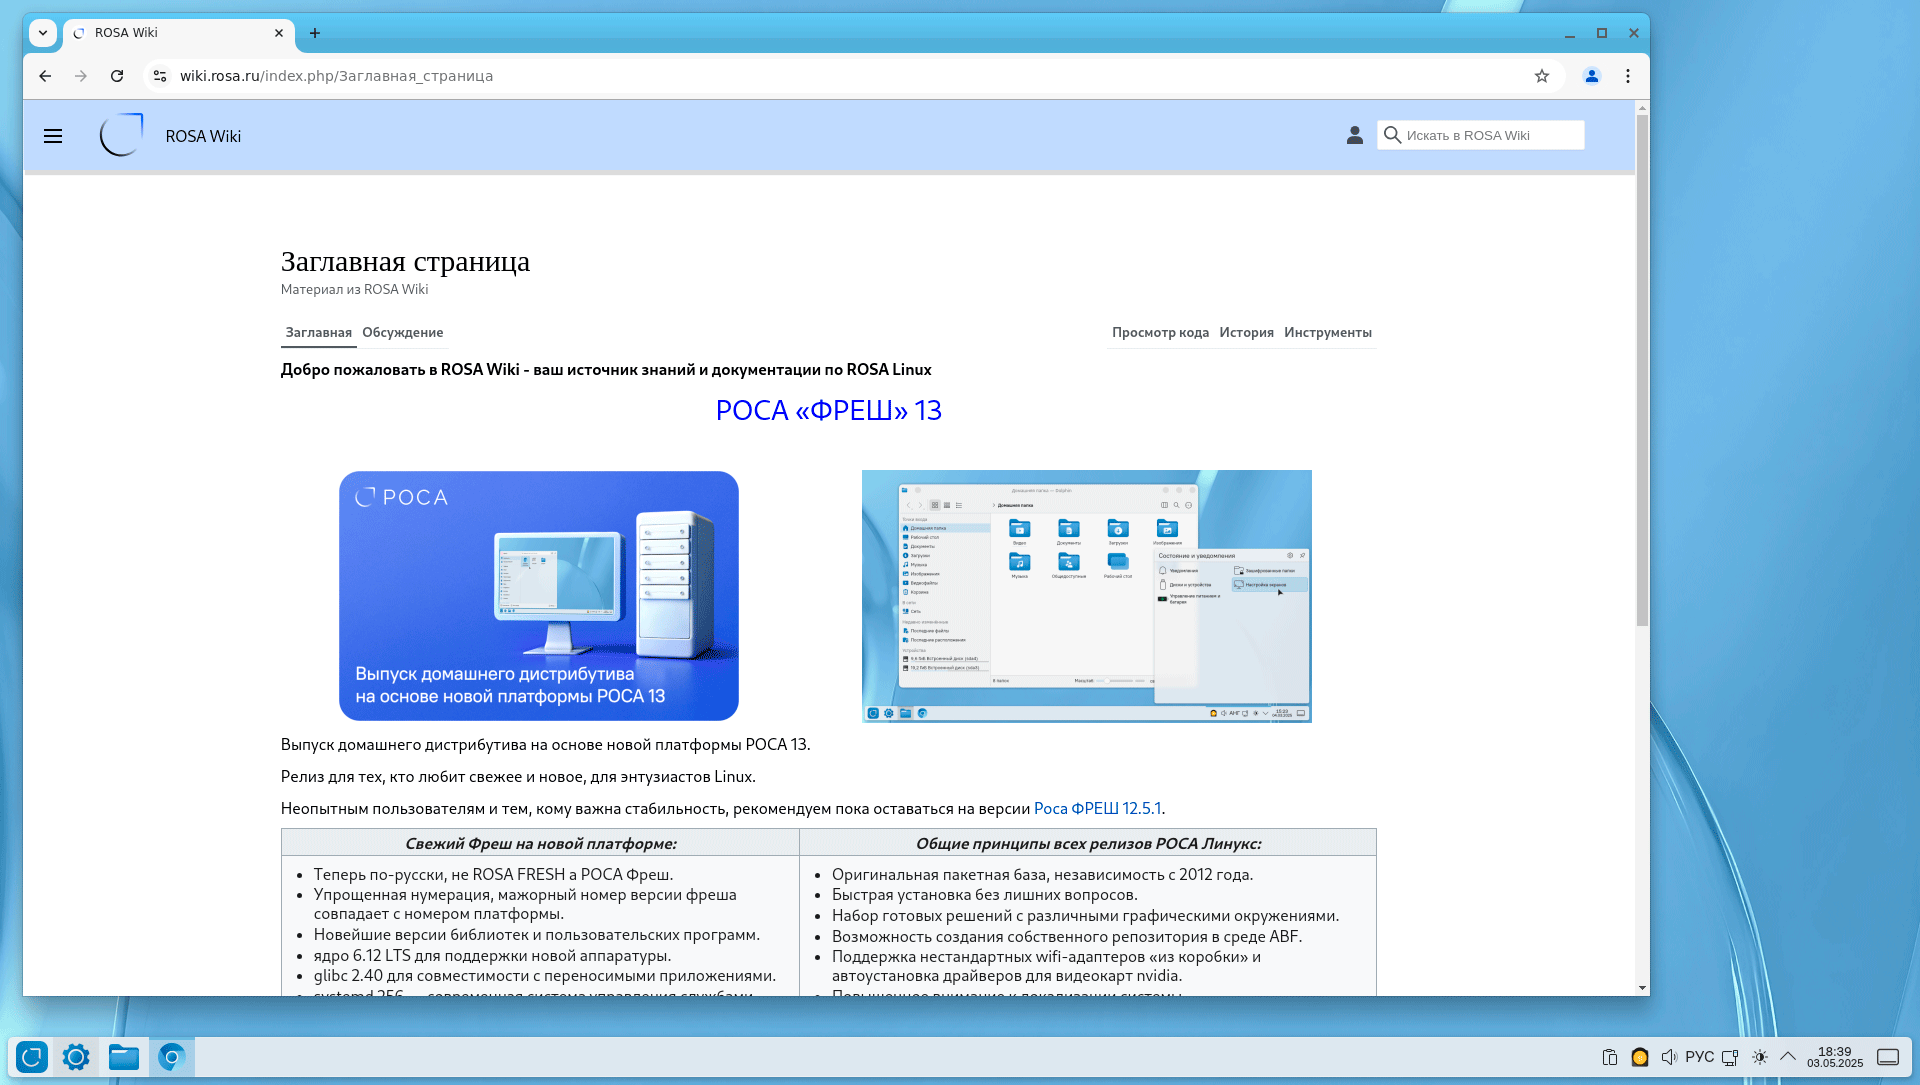Bookmark this page with star icon

pyautogui.click(x=1541, y=76)
